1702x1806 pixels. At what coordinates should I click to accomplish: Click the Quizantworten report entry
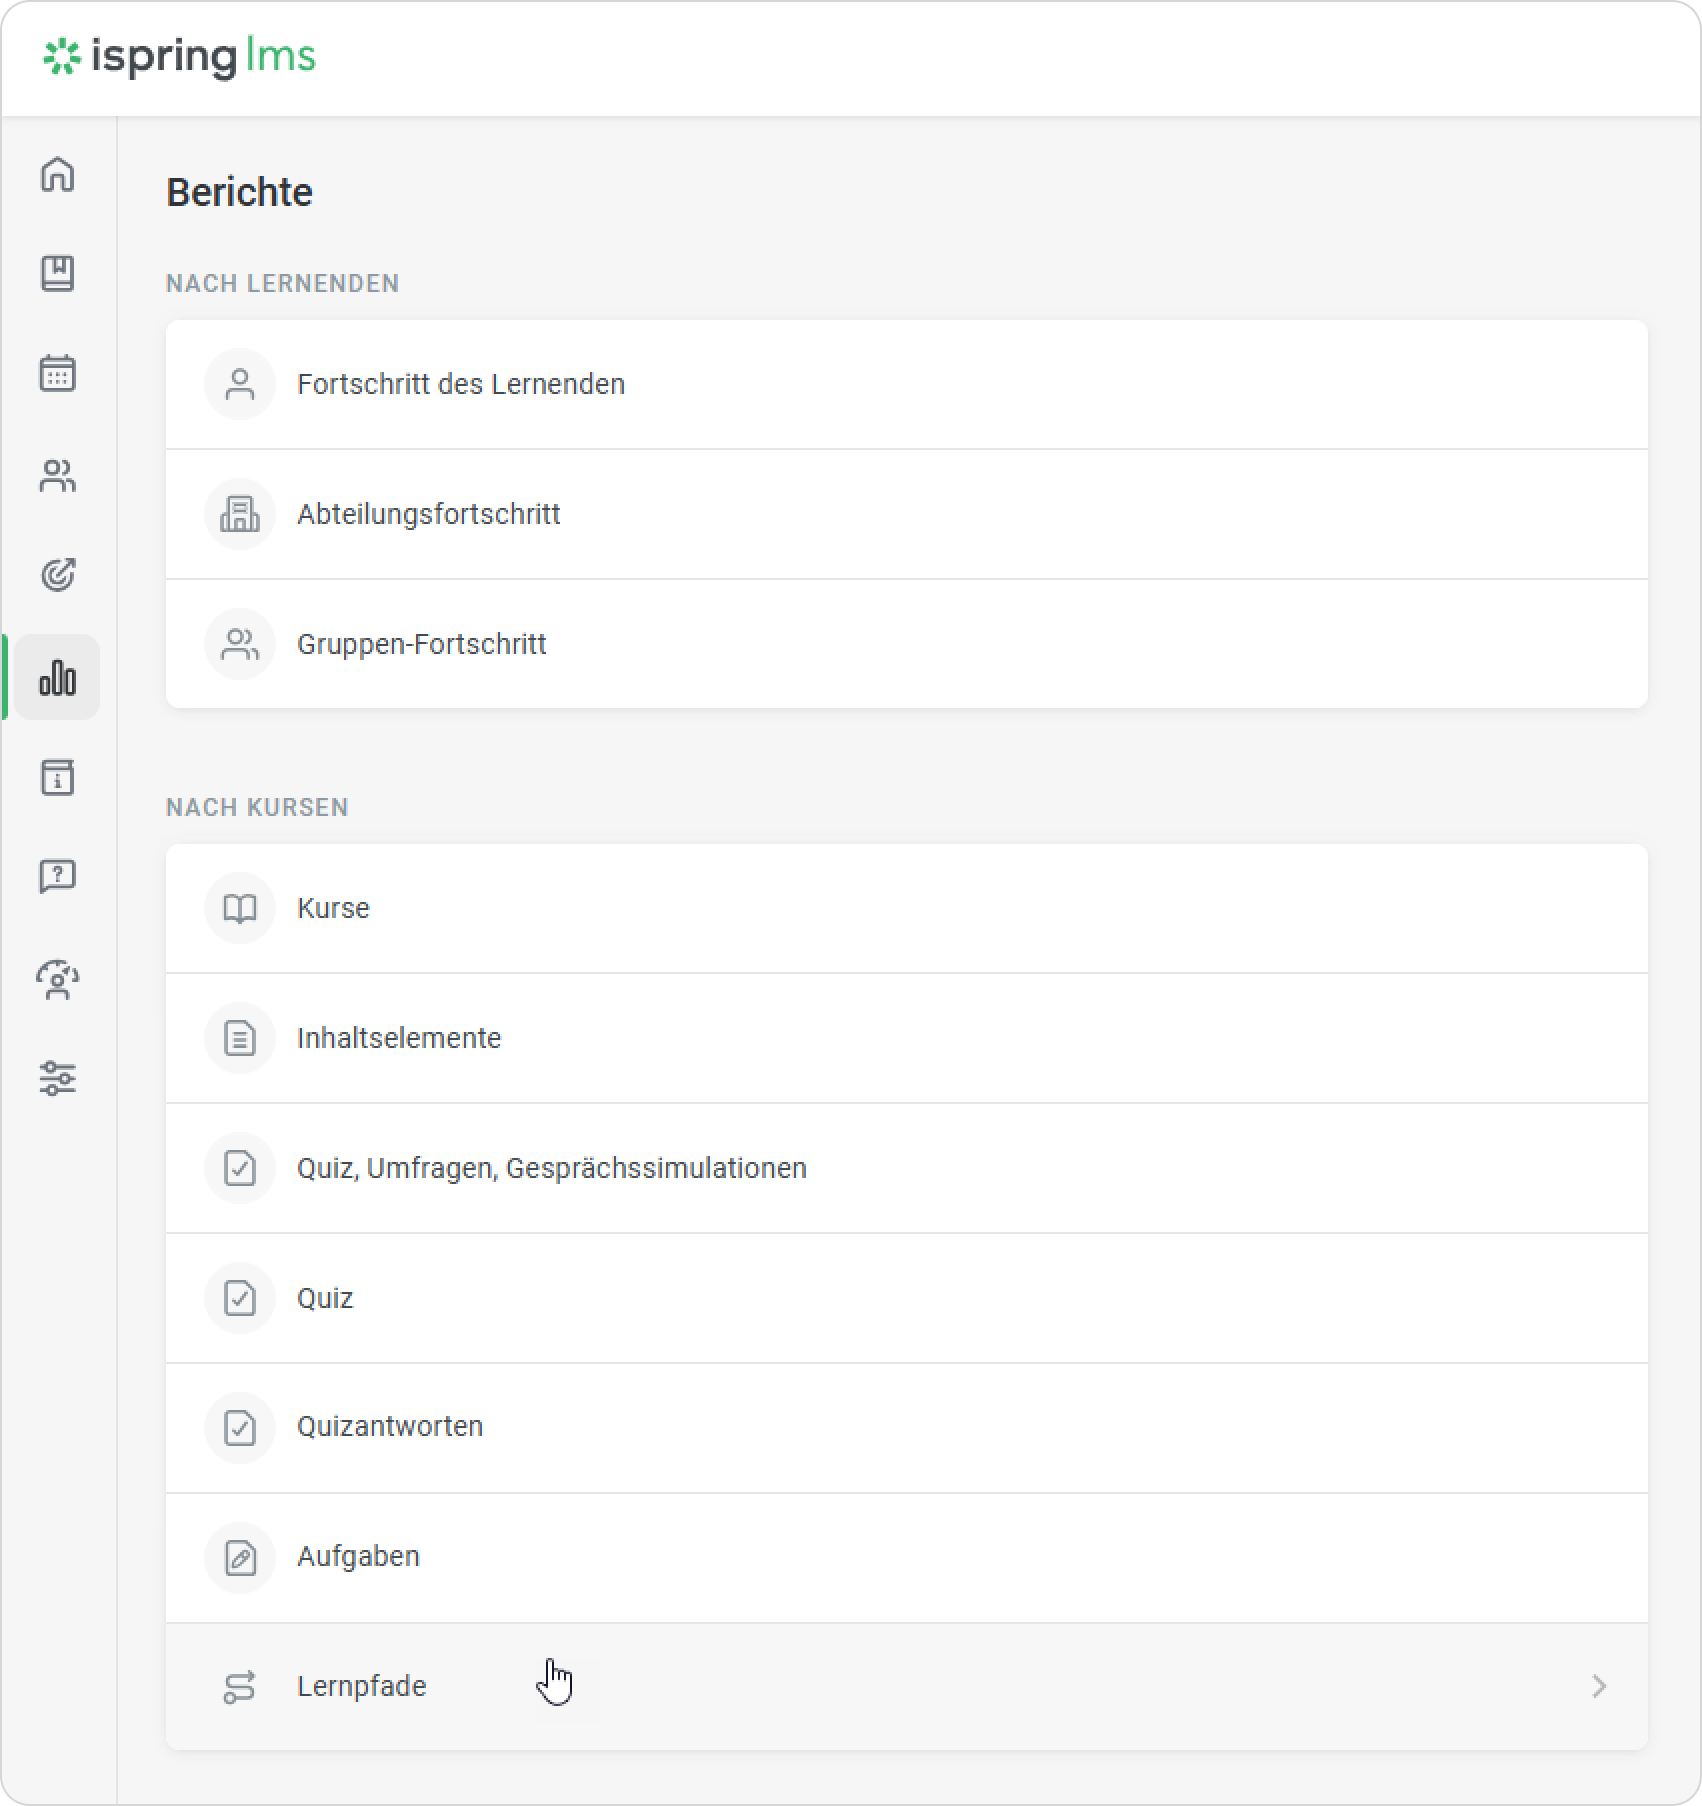[x=389, y=1427]
